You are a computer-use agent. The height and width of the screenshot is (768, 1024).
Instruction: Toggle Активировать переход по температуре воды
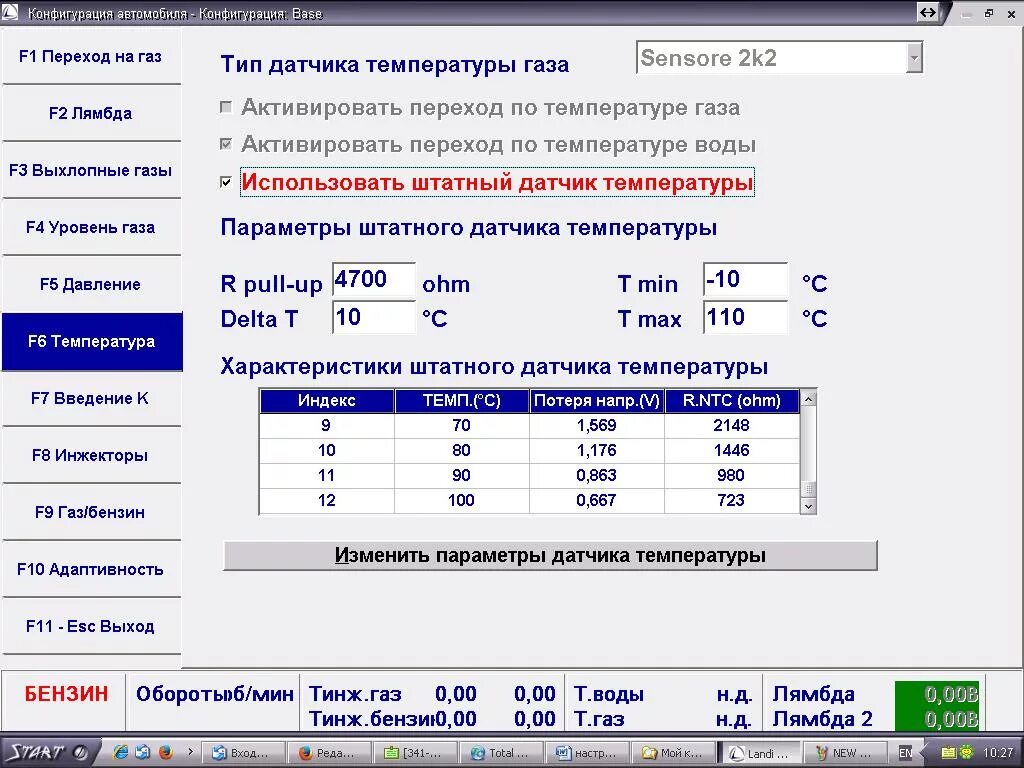pos(227,144)
